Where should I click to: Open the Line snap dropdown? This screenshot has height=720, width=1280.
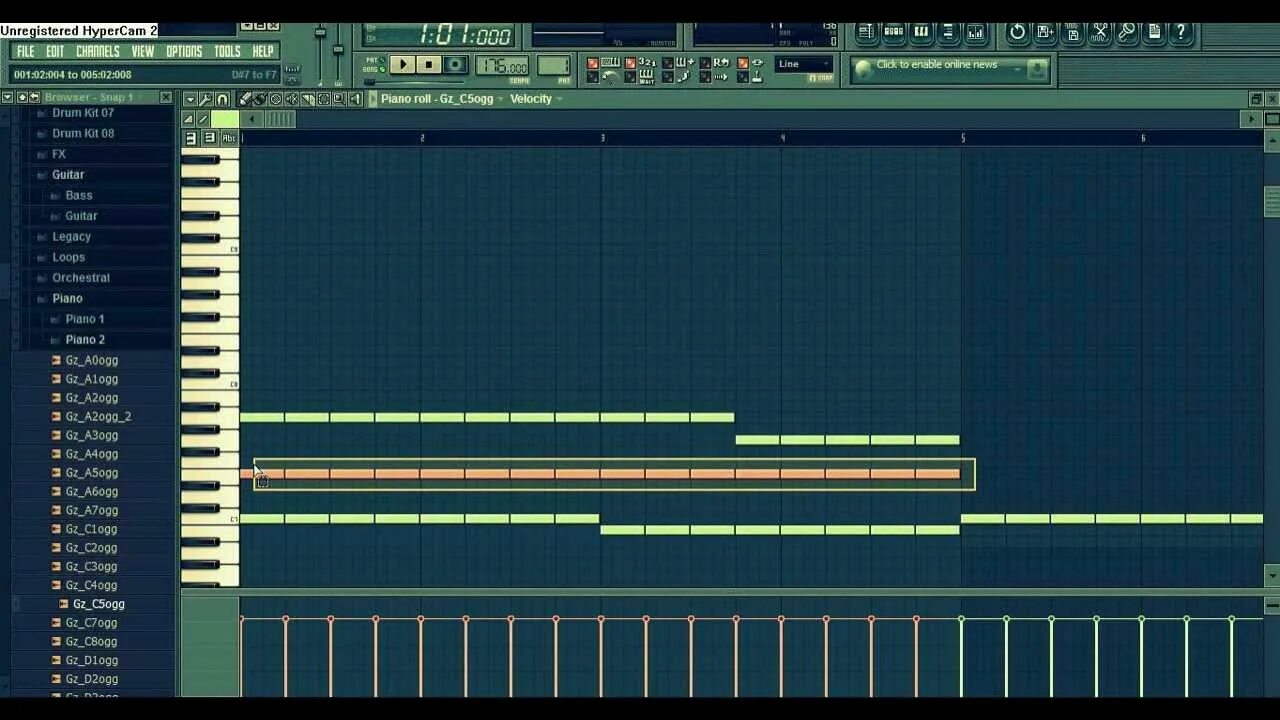(x=803, y=64)
